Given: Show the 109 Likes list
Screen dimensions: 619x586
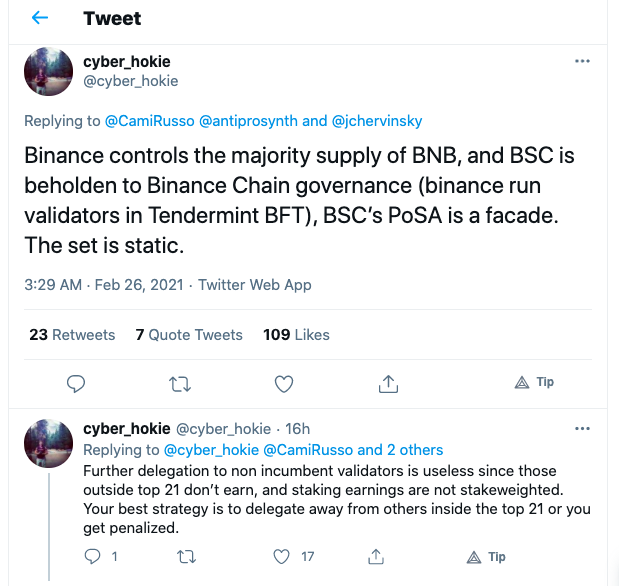Looking at the screenshot, I should point(296,335).
